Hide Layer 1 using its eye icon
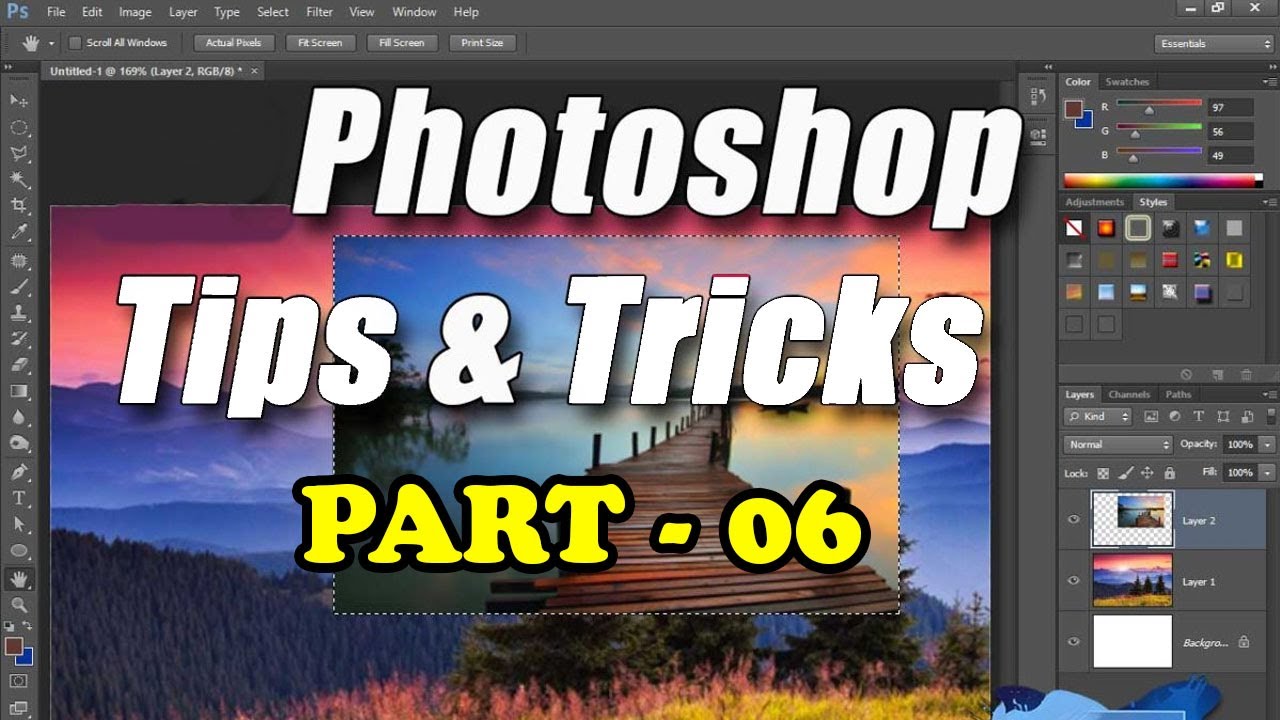Image resolution: width=1280 pixels, height=720 pixels. point(1074,581)
